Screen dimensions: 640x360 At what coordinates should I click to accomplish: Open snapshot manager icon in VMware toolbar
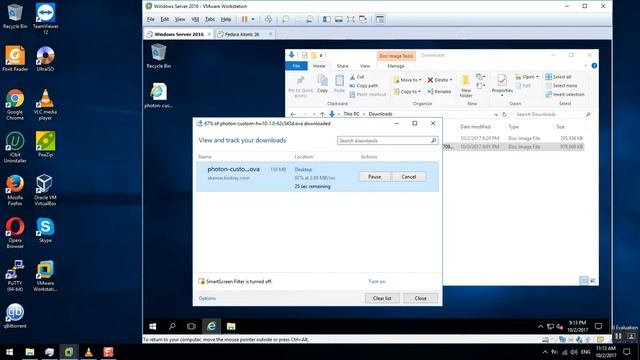pos(310,19)
